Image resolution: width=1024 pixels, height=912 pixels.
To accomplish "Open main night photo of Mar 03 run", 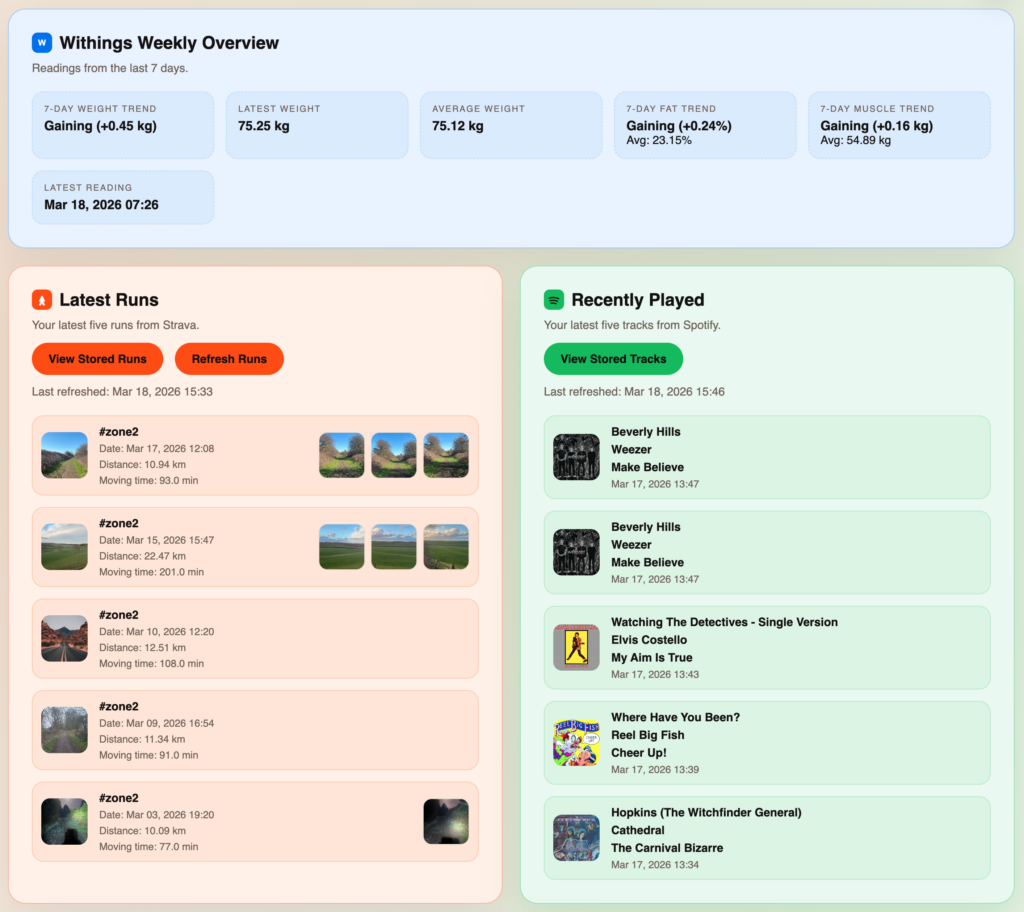I will pos(64,821).
